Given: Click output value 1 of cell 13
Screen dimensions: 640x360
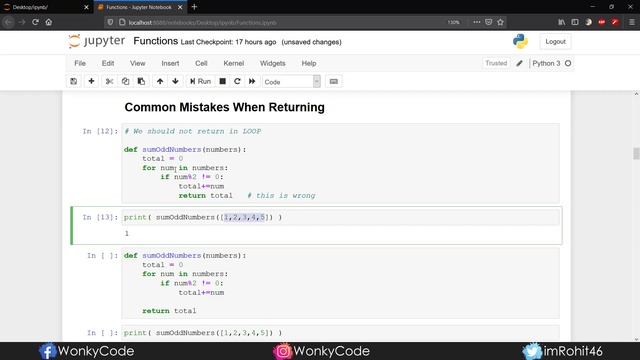Looking at the screenshot, I should [x=127, y=233].
